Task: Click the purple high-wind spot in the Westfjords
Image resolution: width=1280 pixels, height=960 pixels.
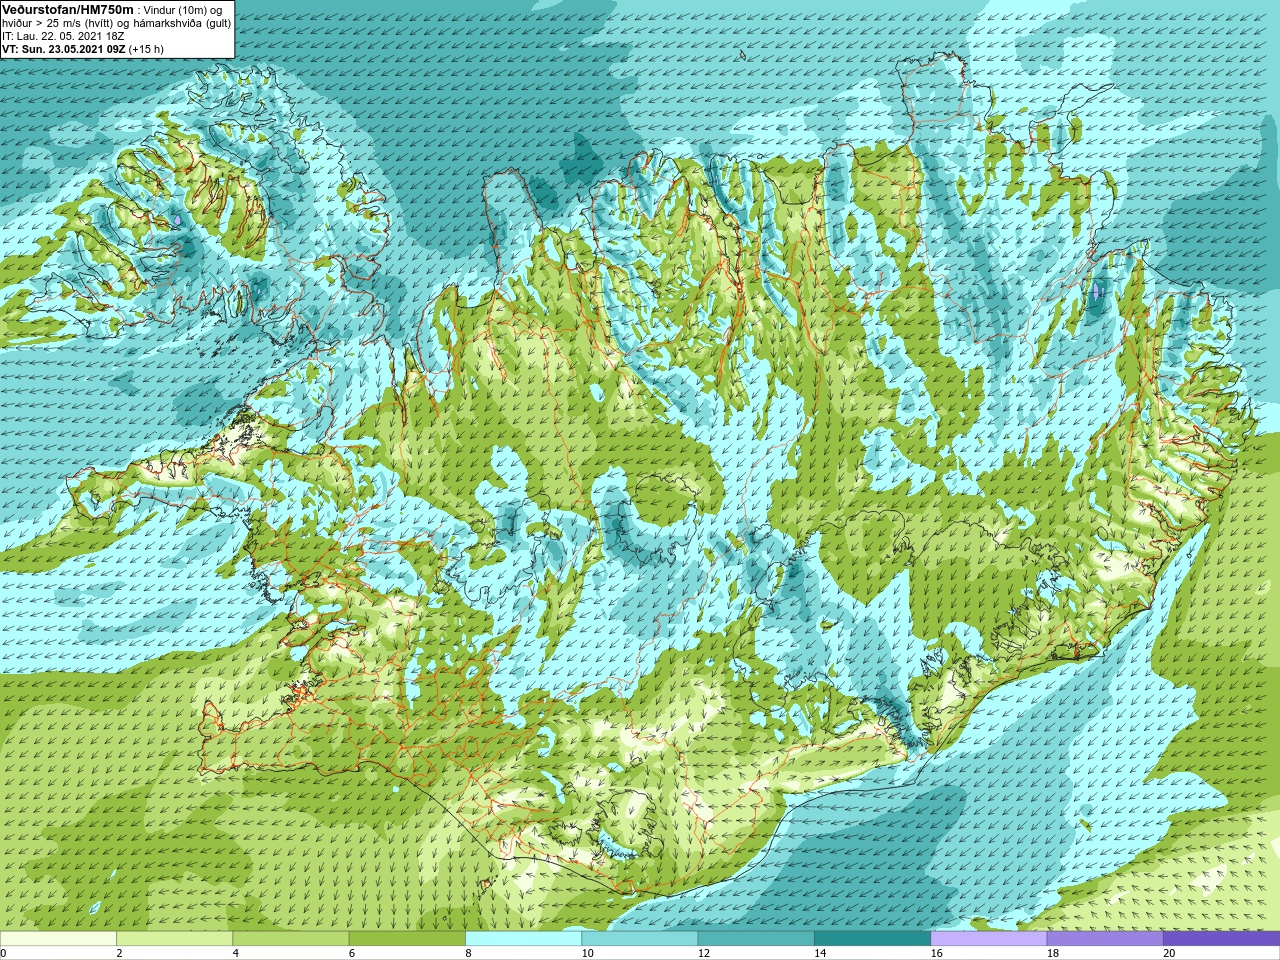Action: pos(177,219)
